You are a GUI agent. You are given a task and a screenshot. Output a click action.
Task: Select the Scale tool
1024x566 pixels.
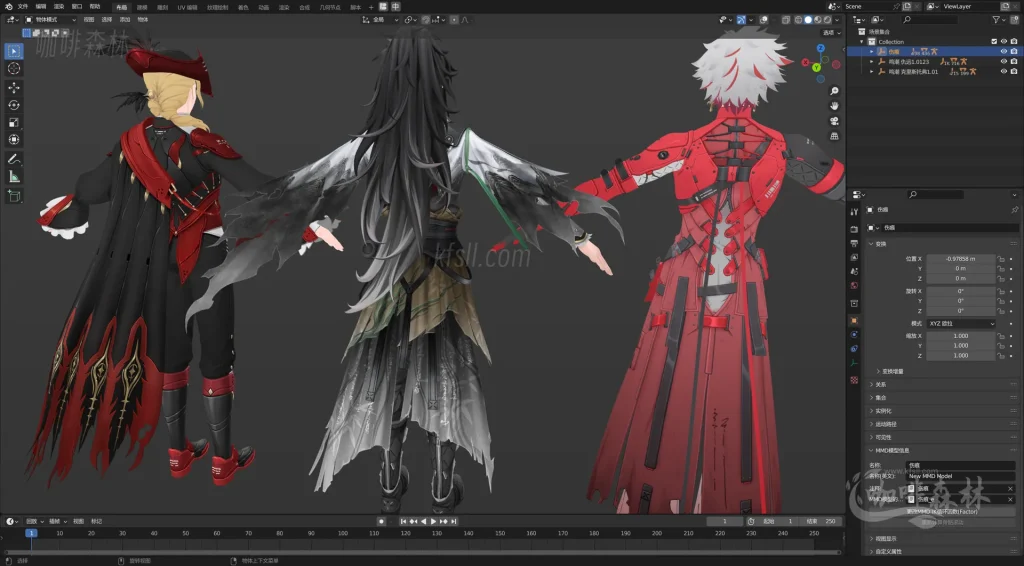pos(14,122)
